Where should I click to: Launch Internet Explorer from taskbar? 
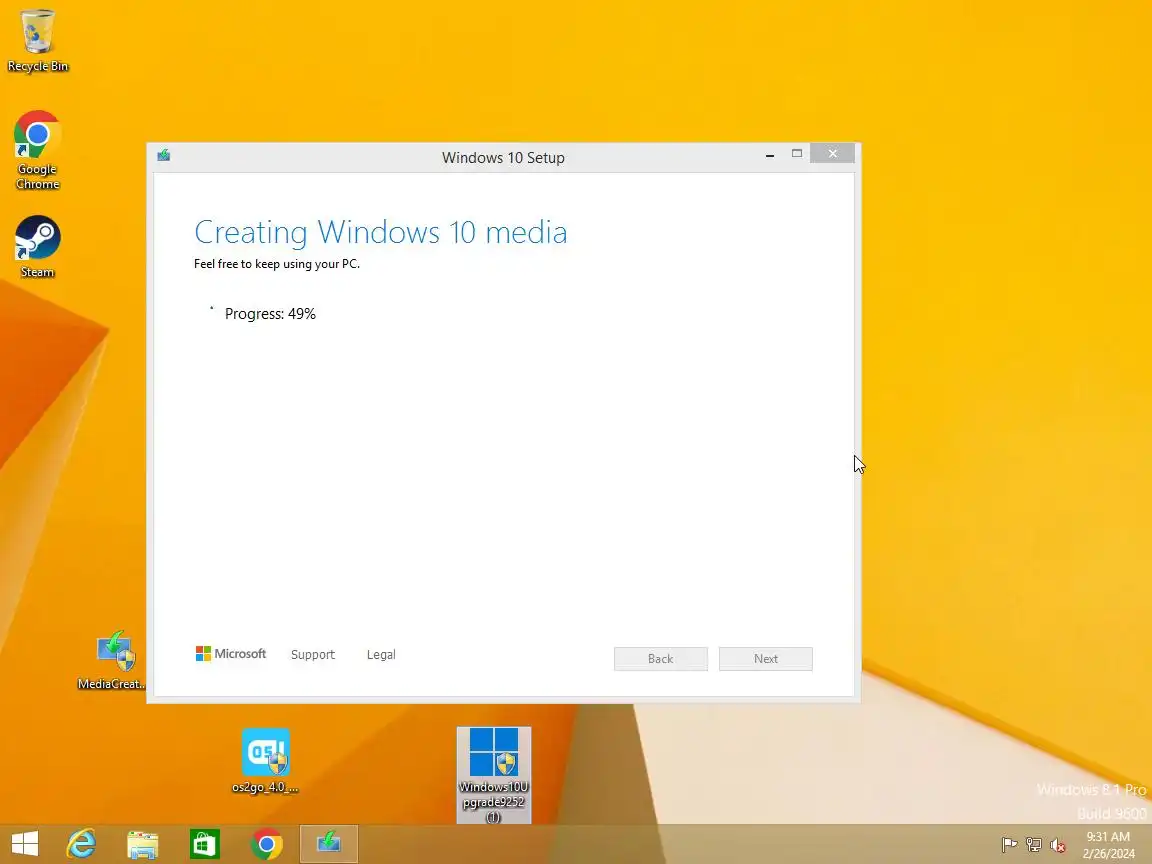click(82, 843)
